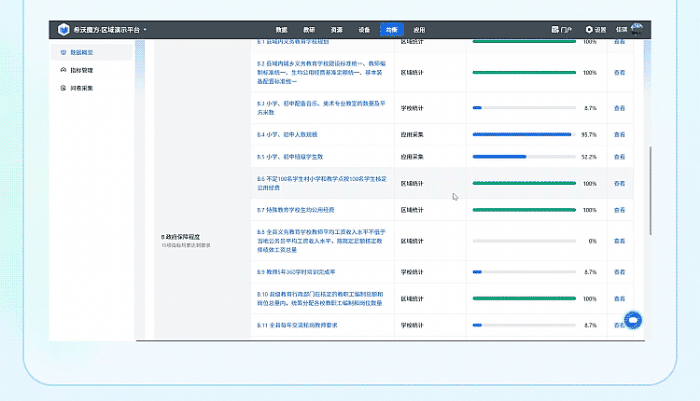700x401 pixels.
Task: Click the 指标管理 sidebar icon
Action: [64, 71]
